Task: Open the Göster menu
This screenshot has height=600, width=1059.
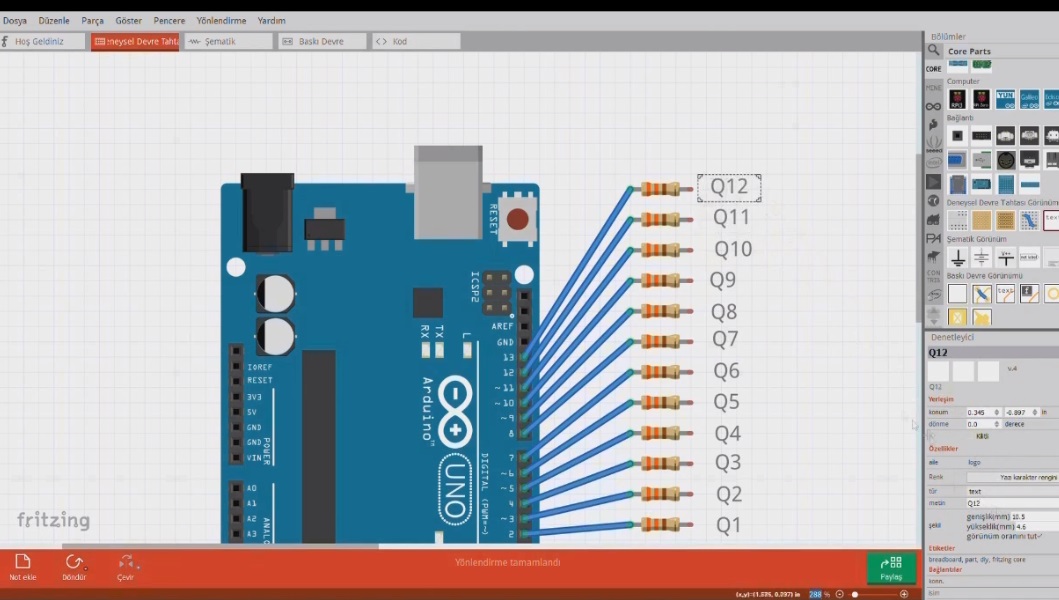Action: coord(128,20)
